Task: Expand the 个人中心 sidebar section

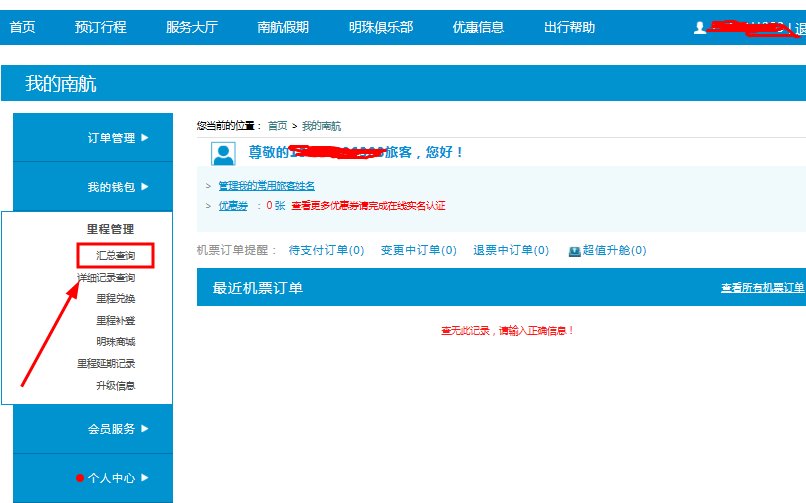Action: tap(93, 478)
